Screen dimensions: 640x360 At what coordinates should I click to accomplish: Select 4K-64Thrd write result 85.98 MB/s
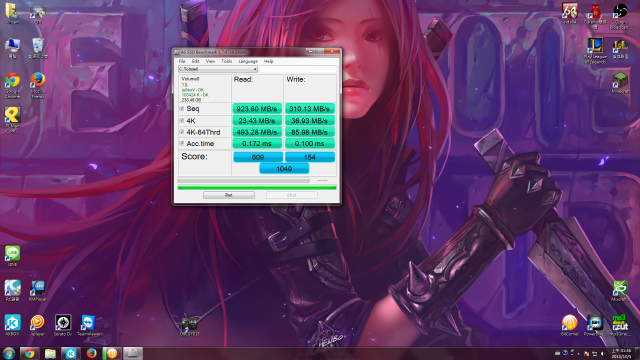(x=309, y=132)
